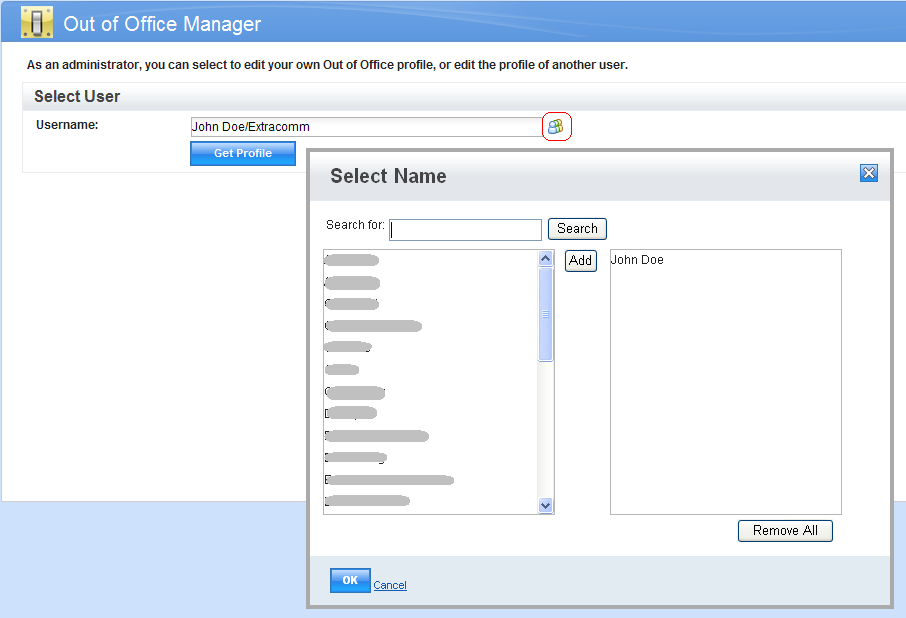The image size is (906, 618).
Task: Click the Select Name dialog title
Action: (388, 176)
